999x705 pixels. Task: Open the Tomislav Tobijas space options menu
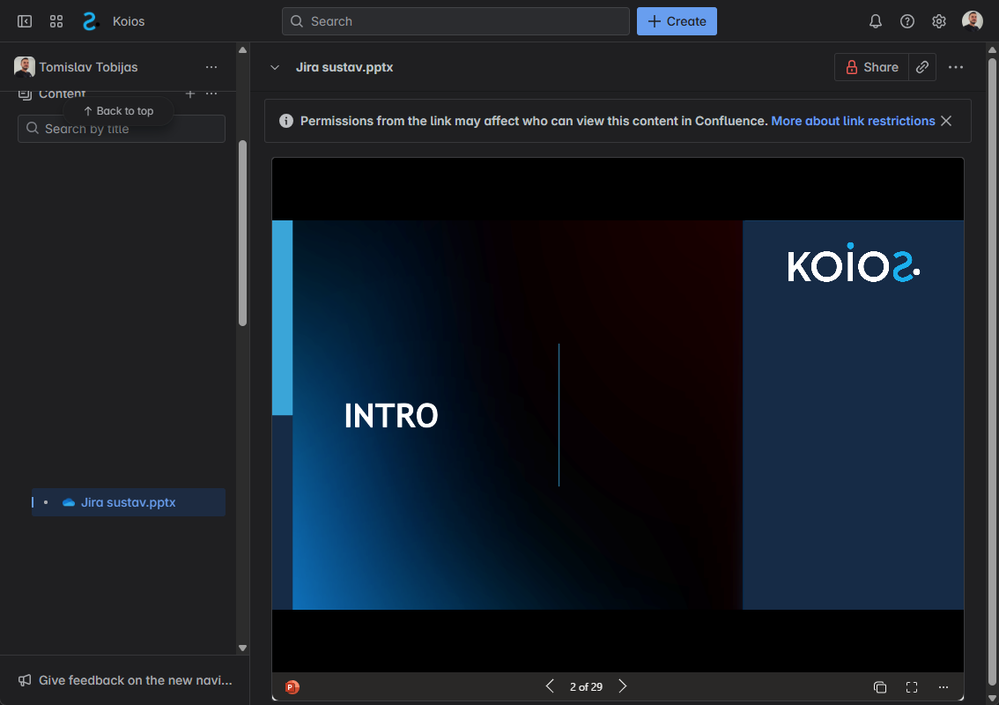click(x=212, y=67)
